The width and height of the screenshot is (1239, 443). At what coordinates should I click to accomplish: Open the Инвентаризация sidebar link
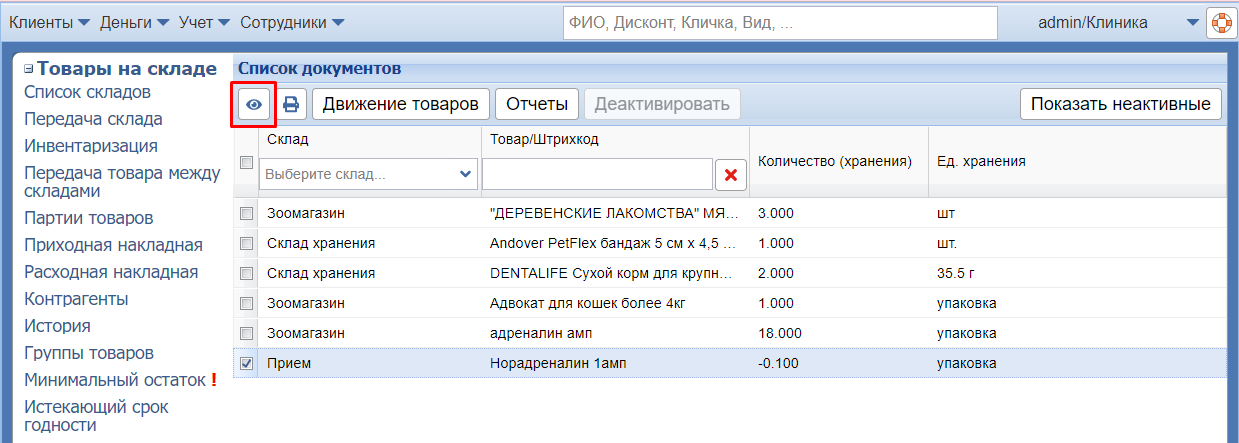coord(91,146)
